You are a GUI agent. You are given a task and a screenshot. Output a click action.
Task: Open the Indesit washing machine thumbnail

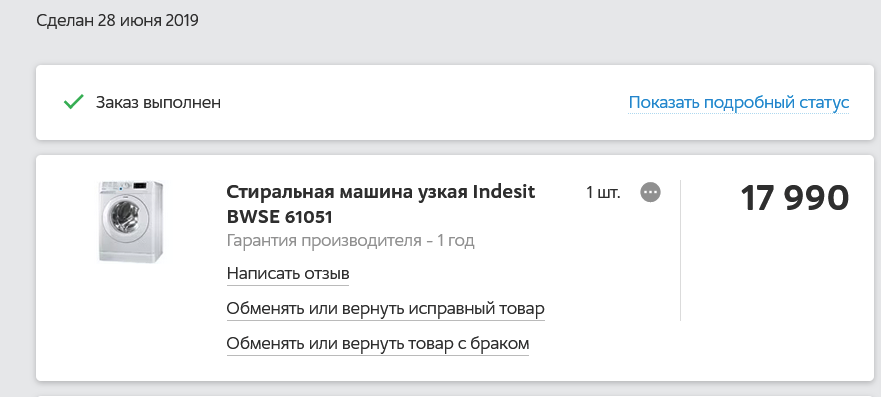coord(131,221)
